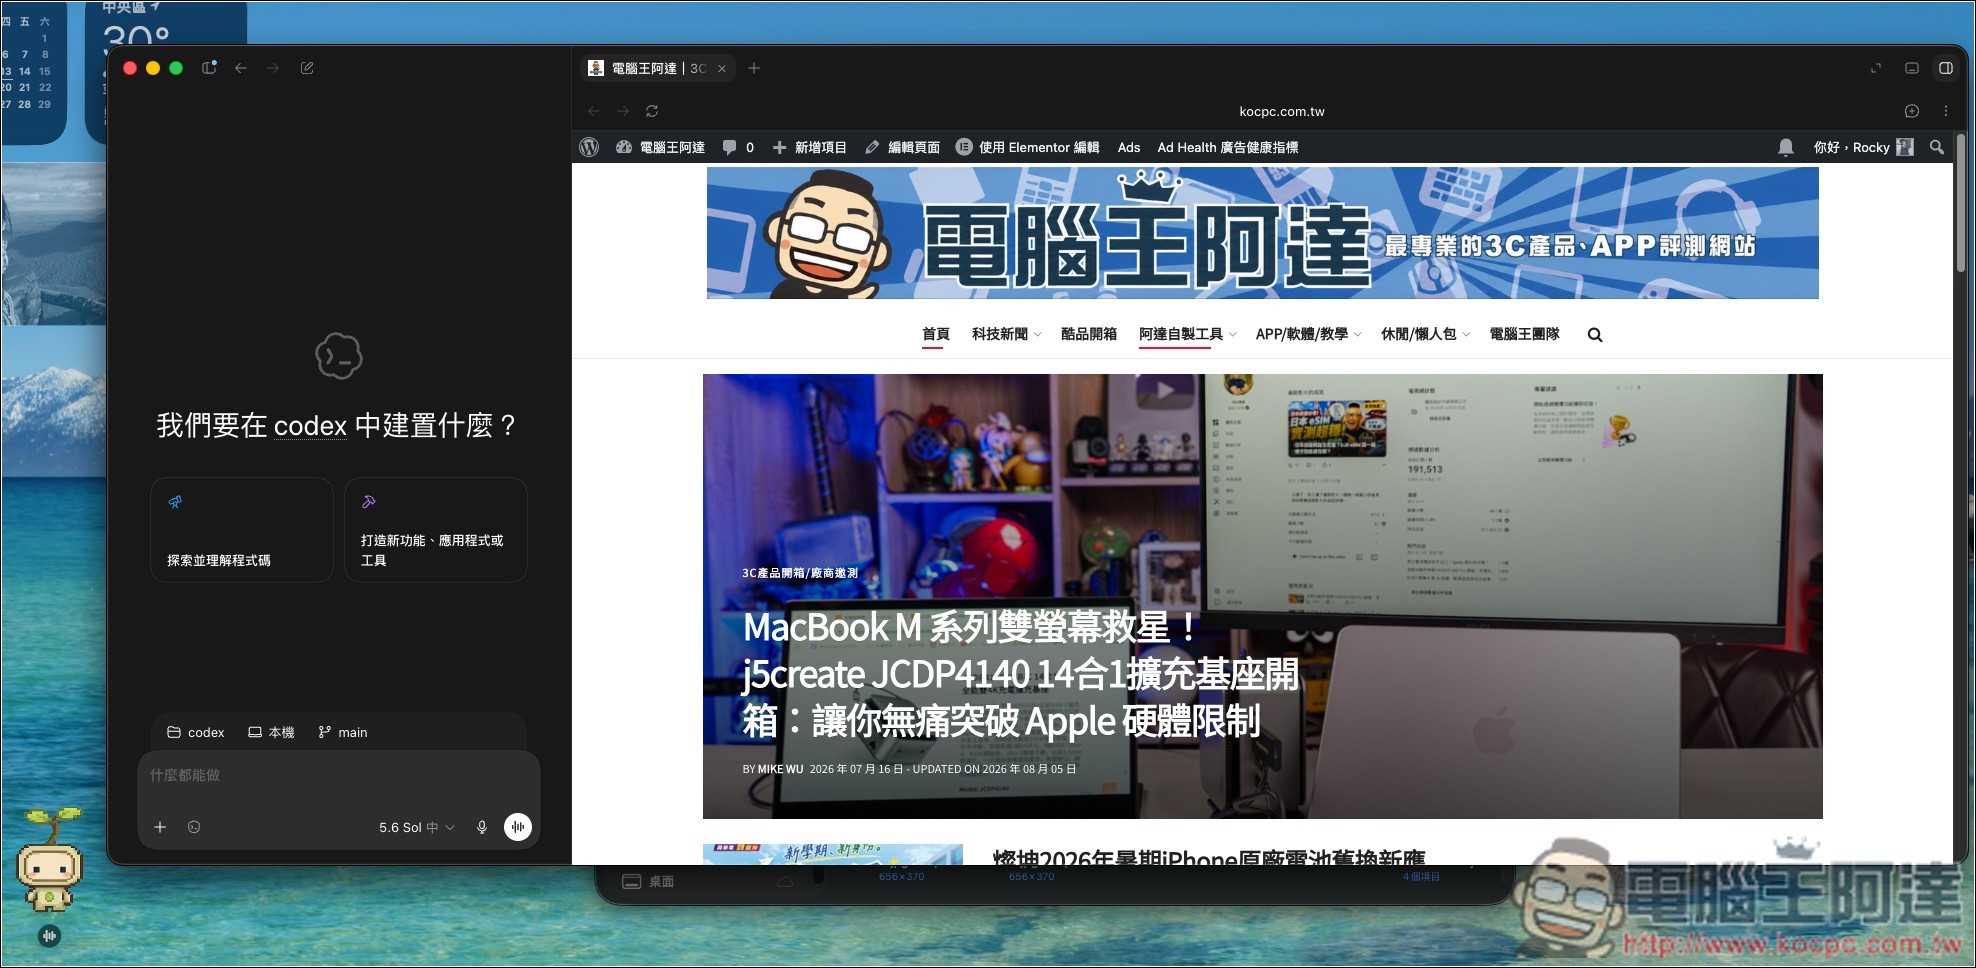Screen dimensions: 1976x968
Task: Choose the codex project folder selector
Action: pos(196,732)
